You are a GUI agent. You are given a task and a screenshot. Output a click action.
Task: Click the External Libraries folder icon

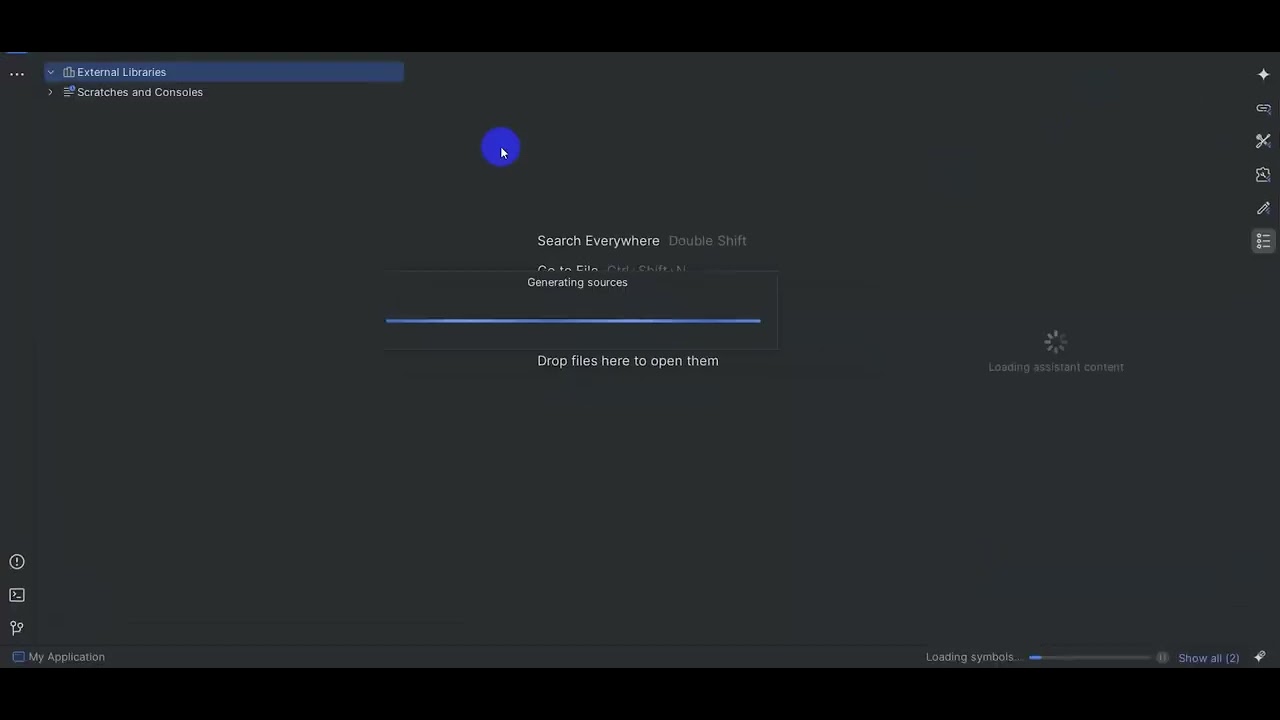69,72
